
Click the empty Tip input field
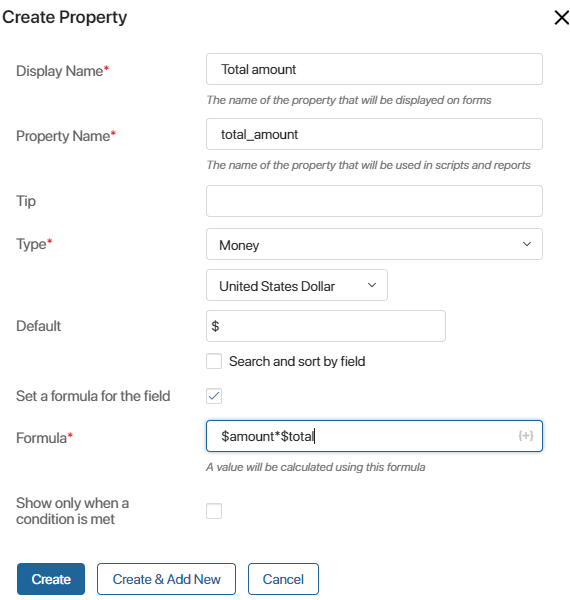coord(374,201)
